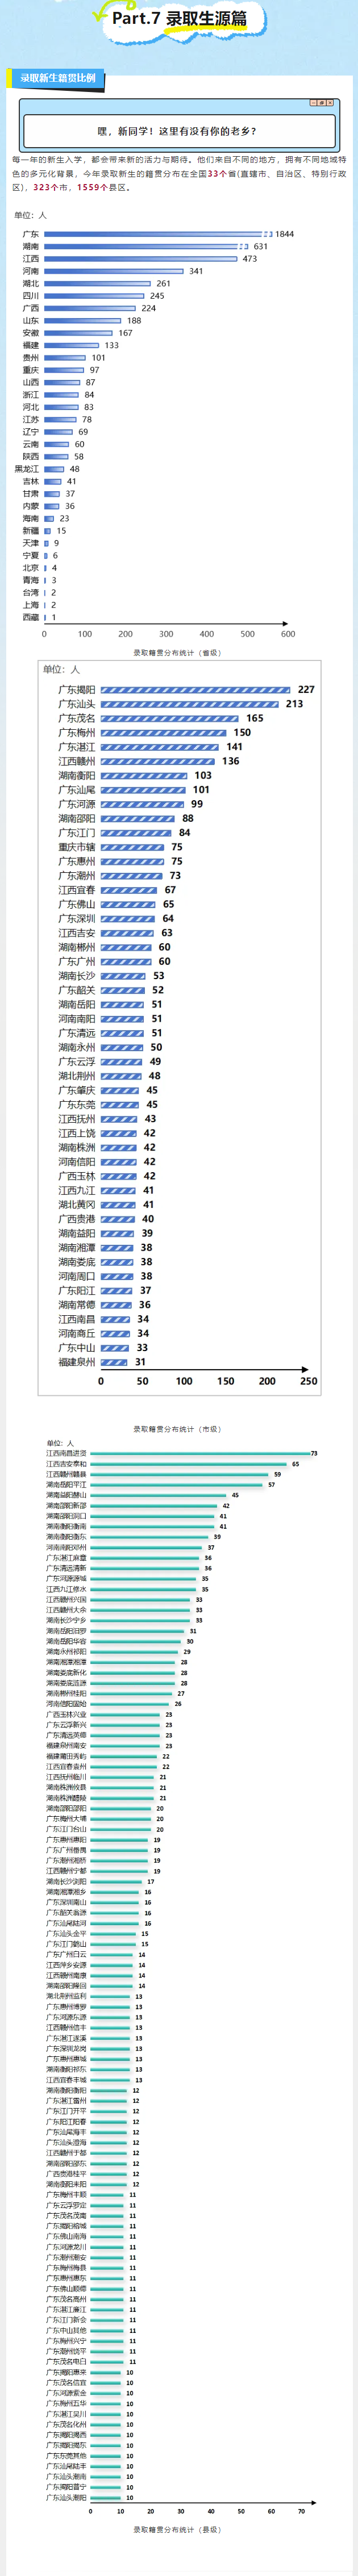The height and width of the screenshot is (2576, 358).
Task: Click the 广东汕头 bar labeled 213
Action: coord(189,704)
